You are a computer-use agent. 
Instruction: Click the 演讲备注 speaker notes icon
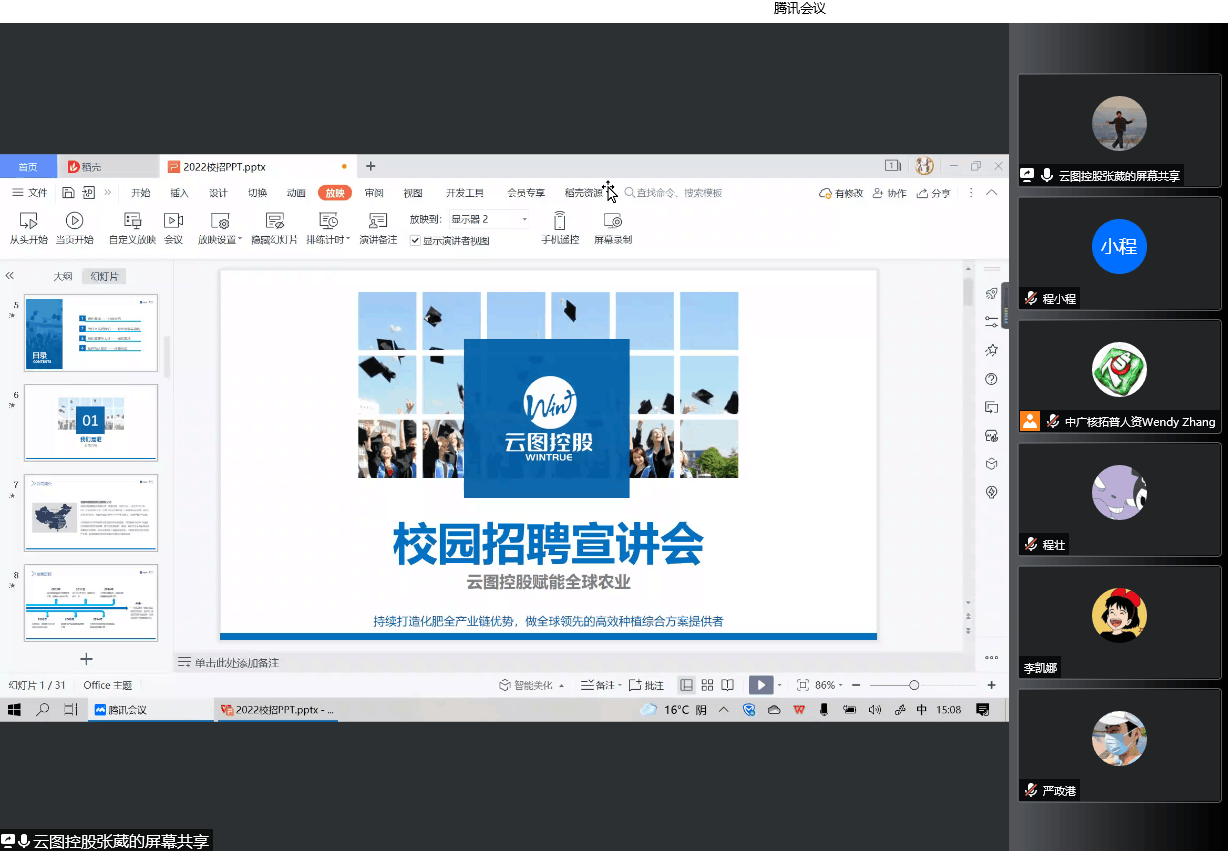pos(378,221)
